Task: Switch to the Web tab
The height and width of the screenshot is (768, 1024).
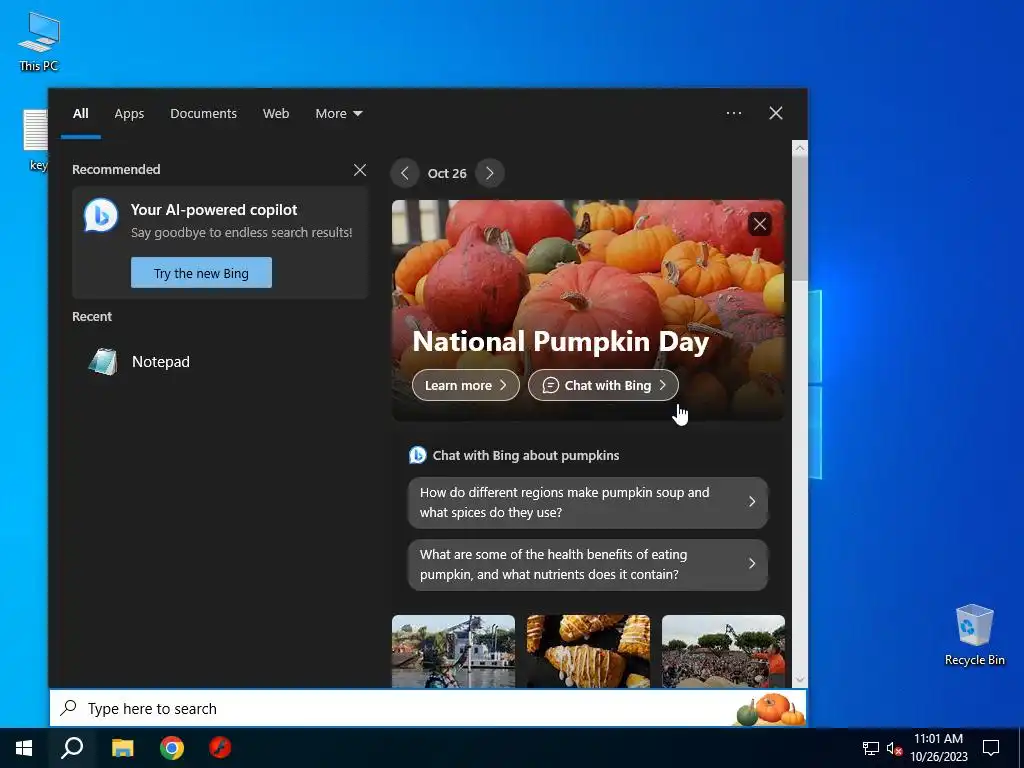Action: pos(276,114)
